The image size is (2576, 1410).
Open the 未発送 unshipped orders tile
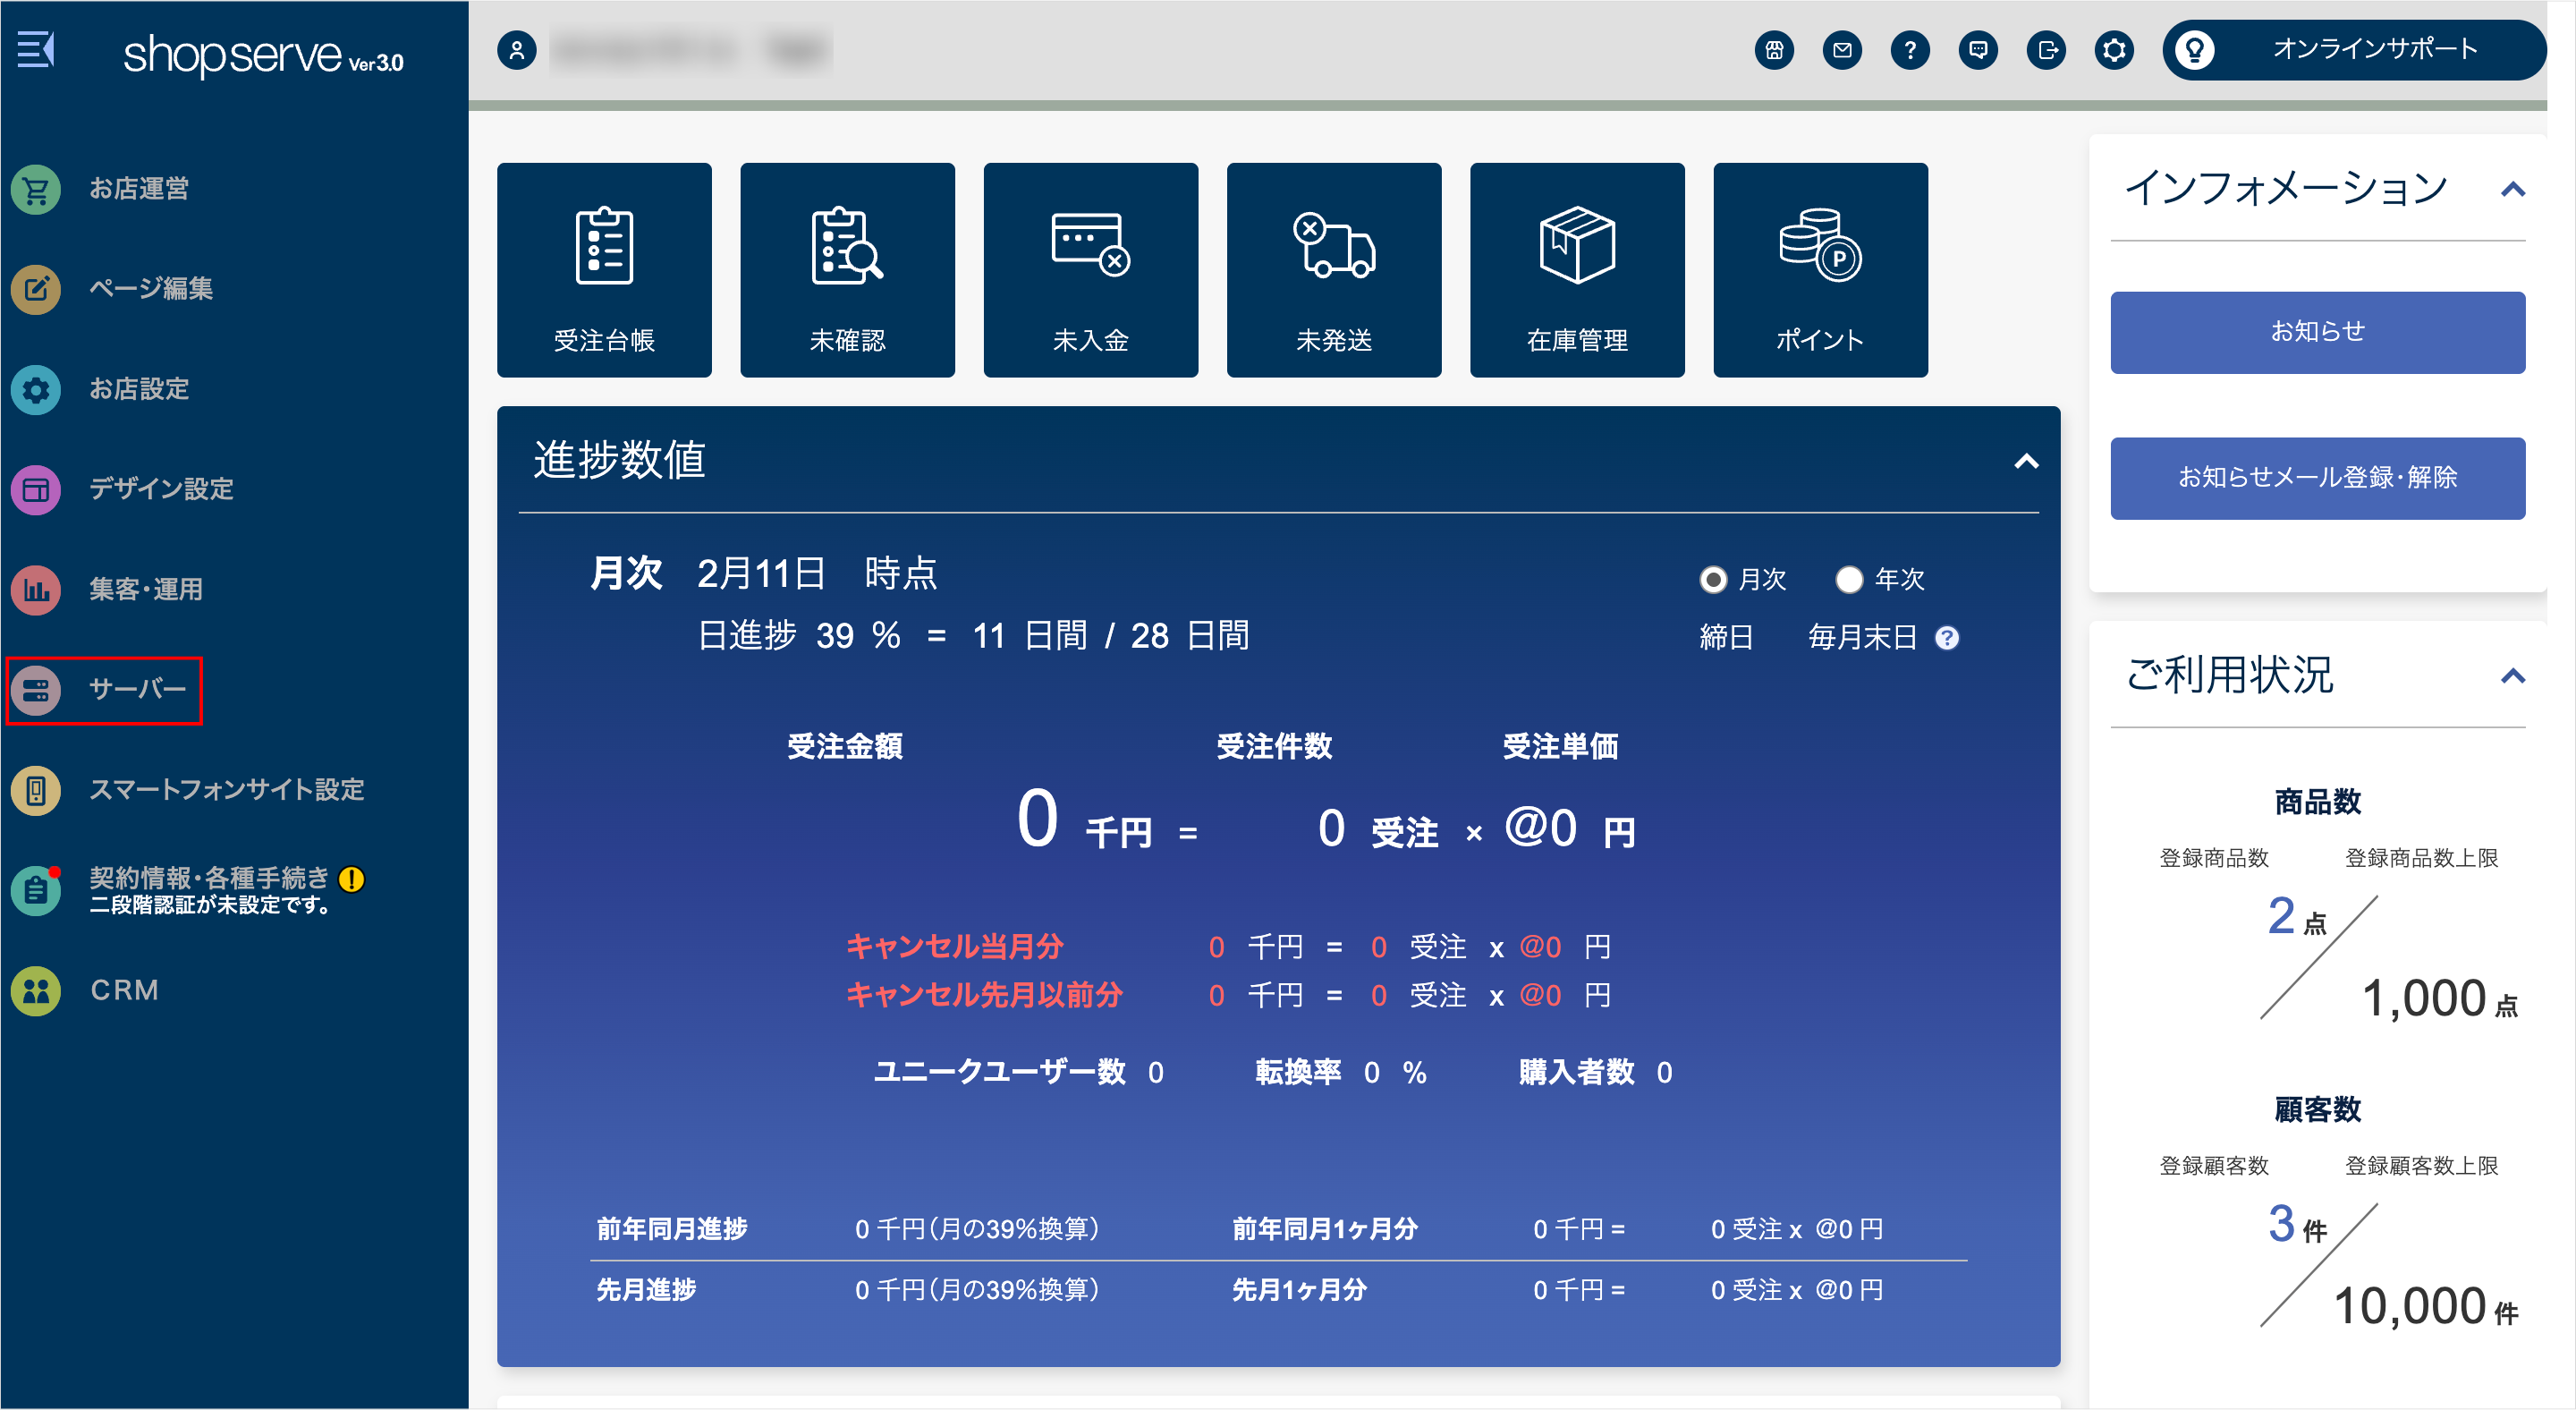[1333, 270]
